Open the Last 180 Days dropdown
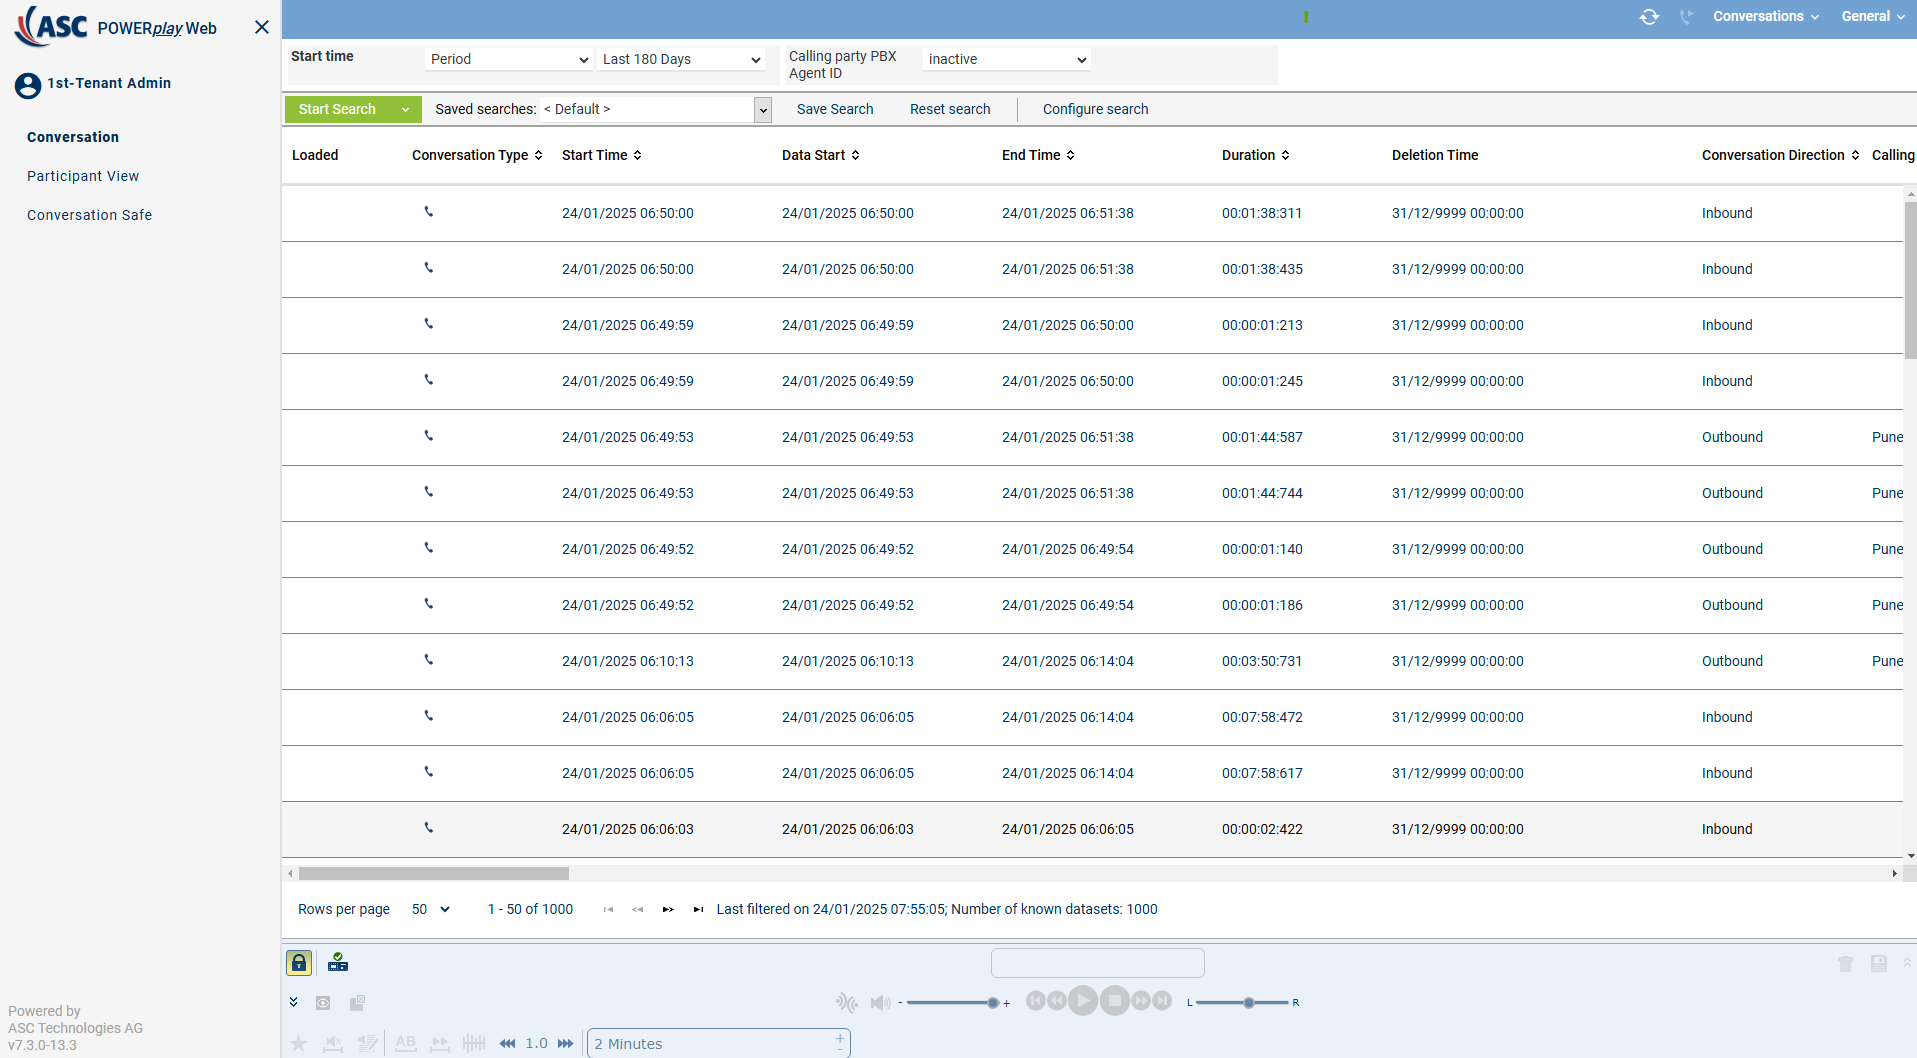Screen dimensions: 1917x1058 tap(681, 59)
